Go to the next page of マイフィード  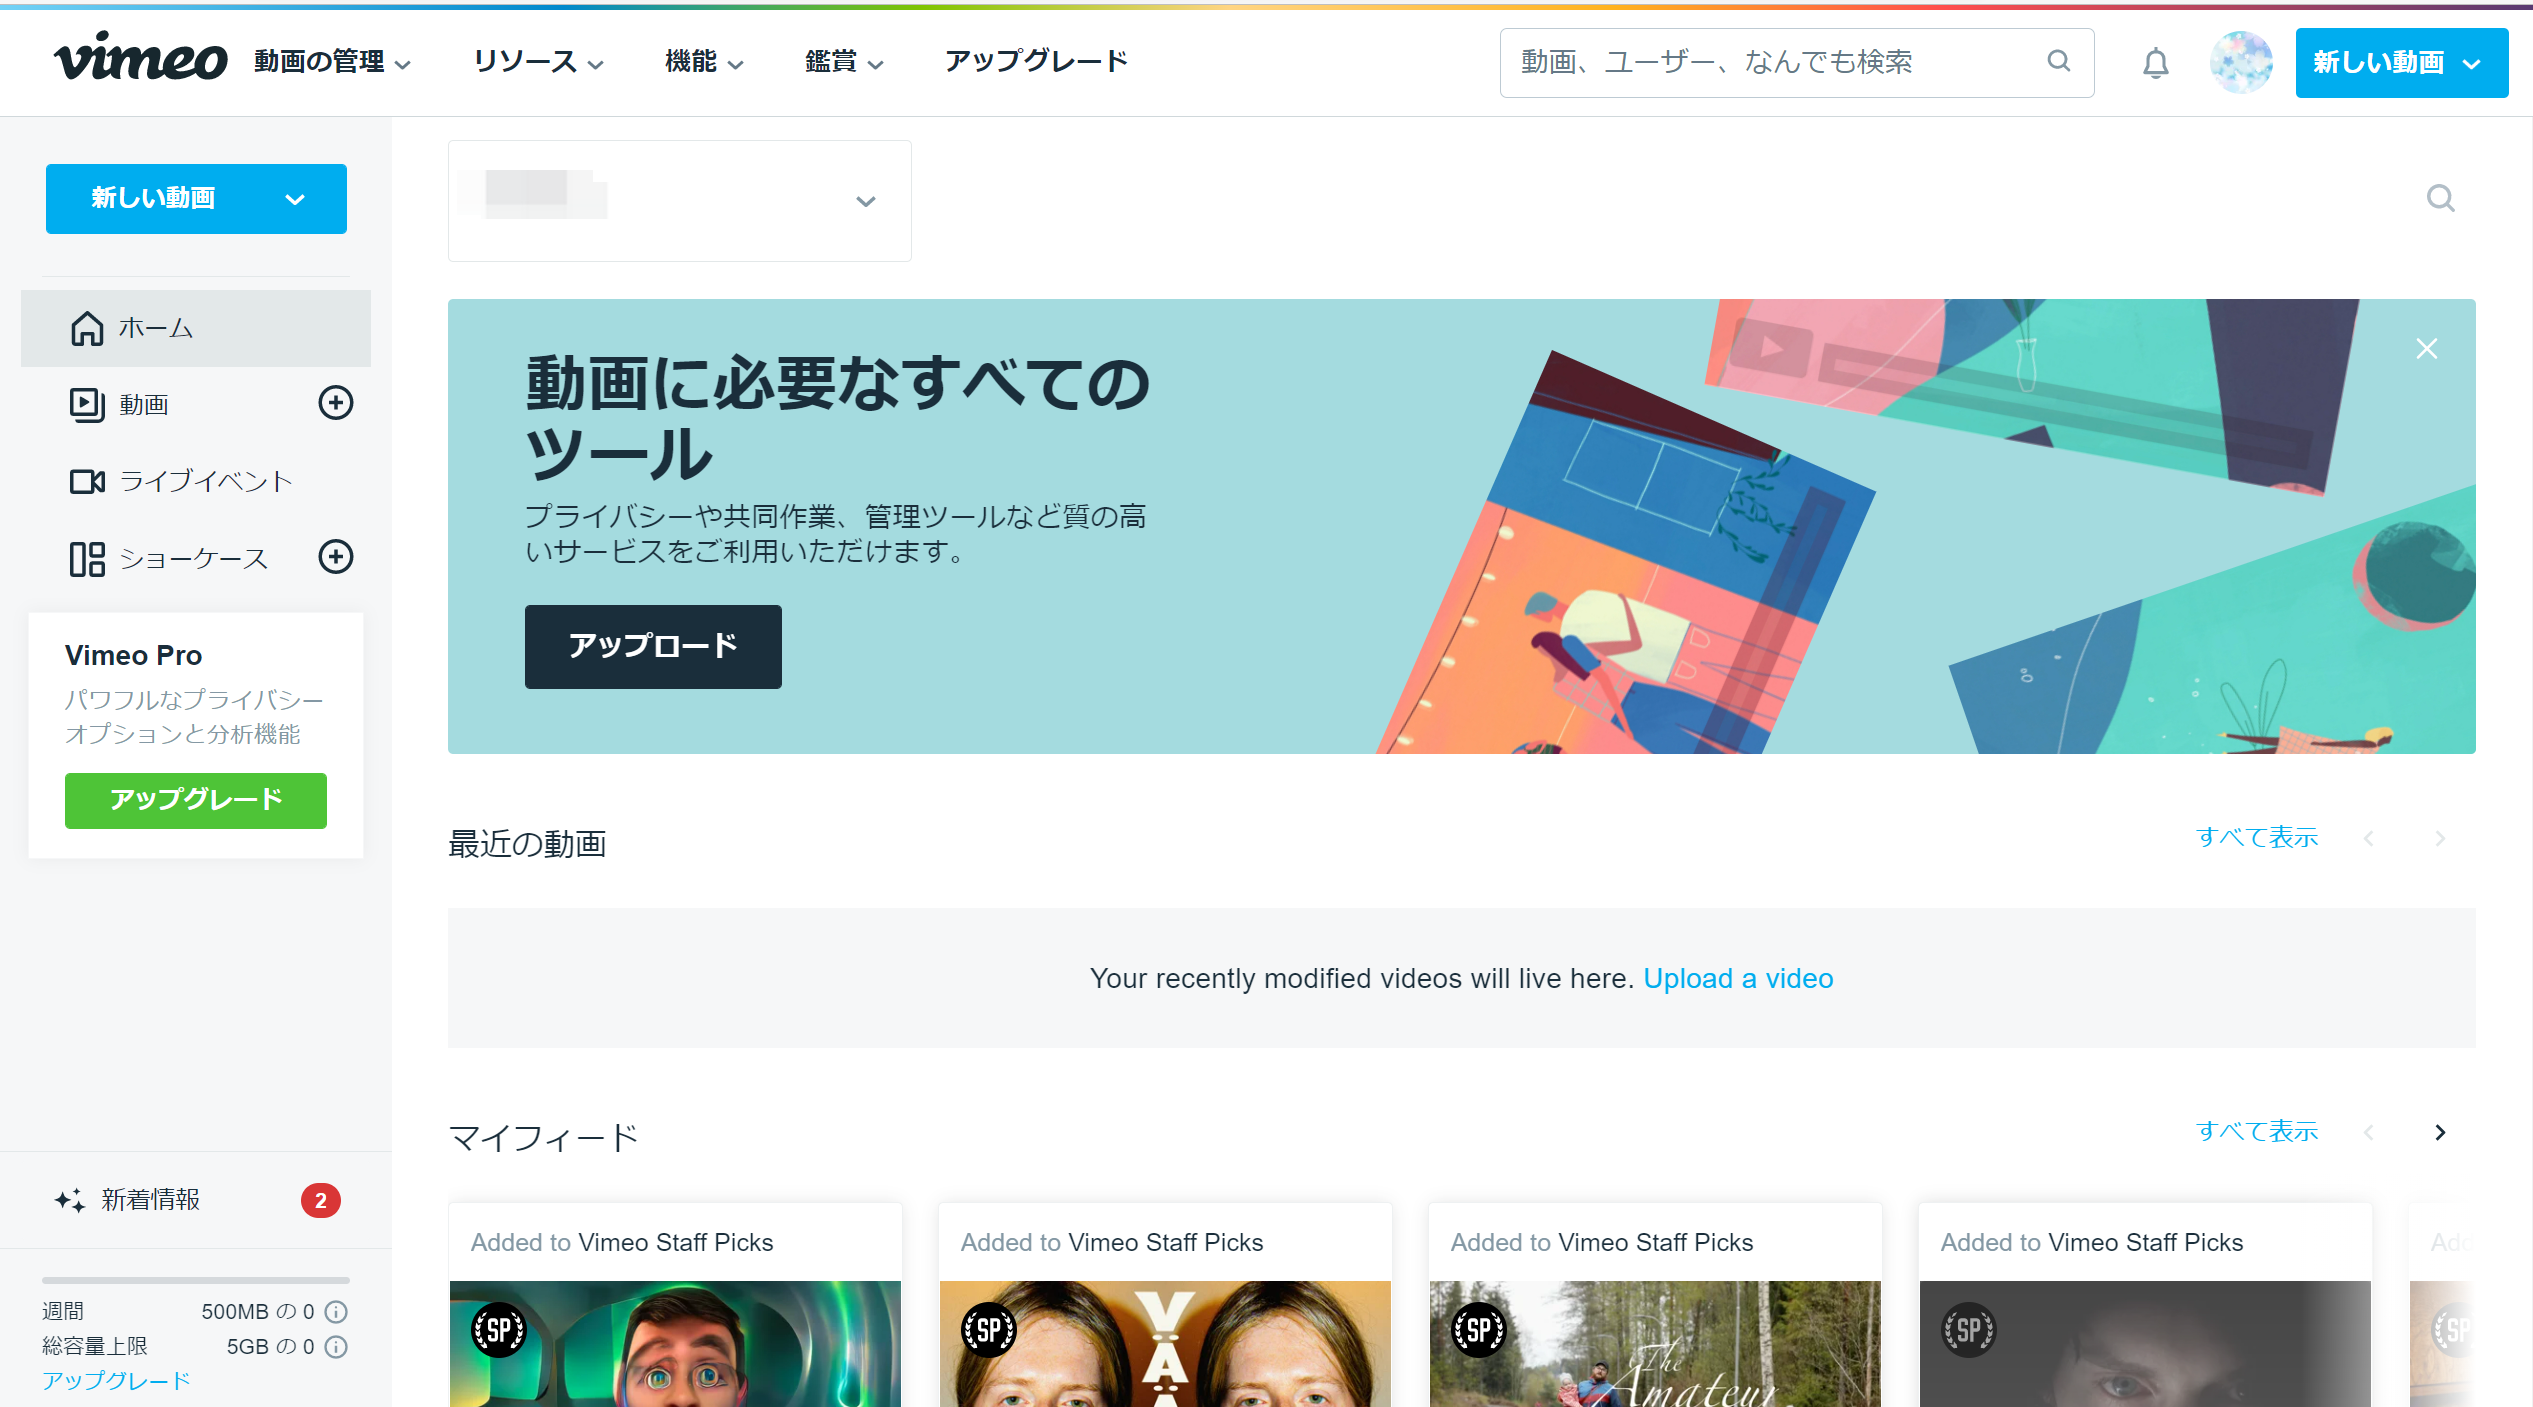[x=2440, y=1132]
